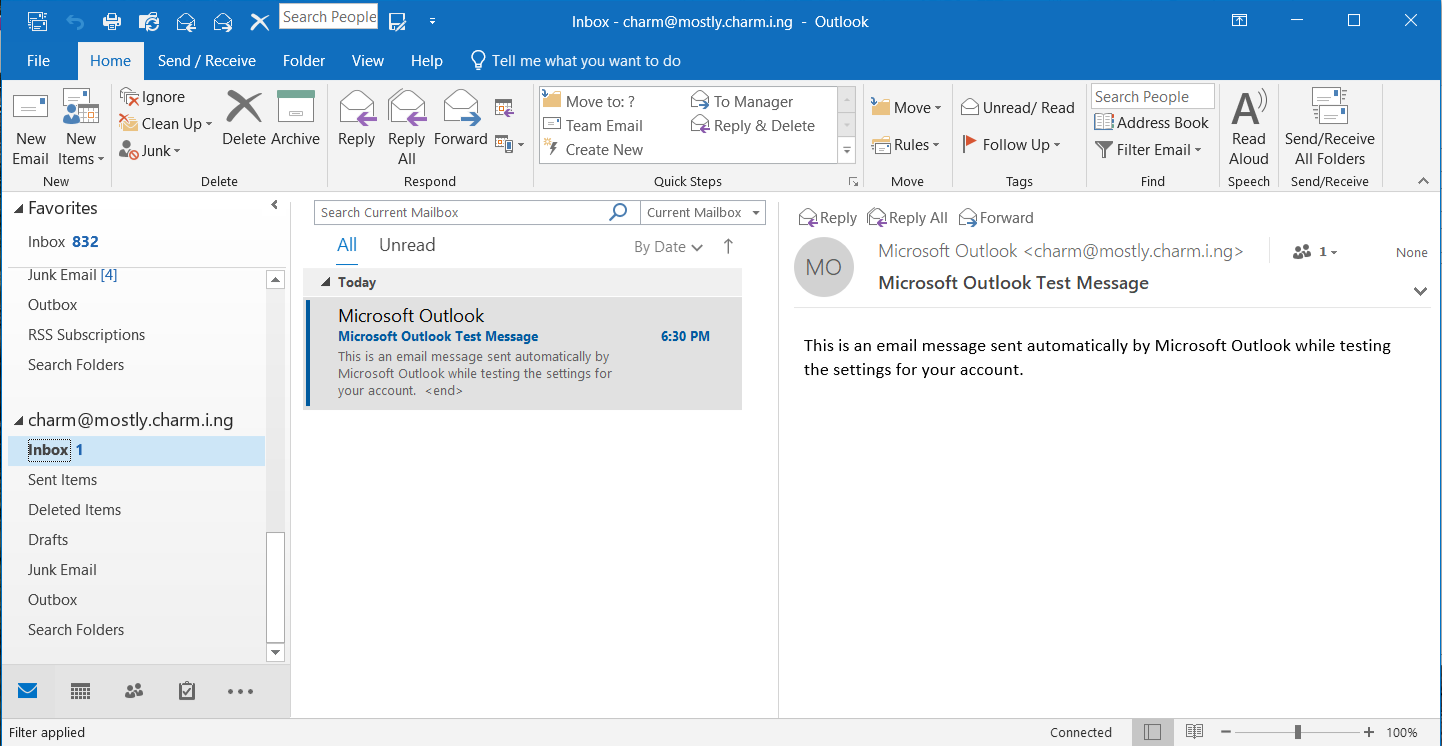The height and width of the screenshot is (746, 1442).
Task: Open the Manage Quick Steps dialog launcher
Action: click(x=853, y=181)
